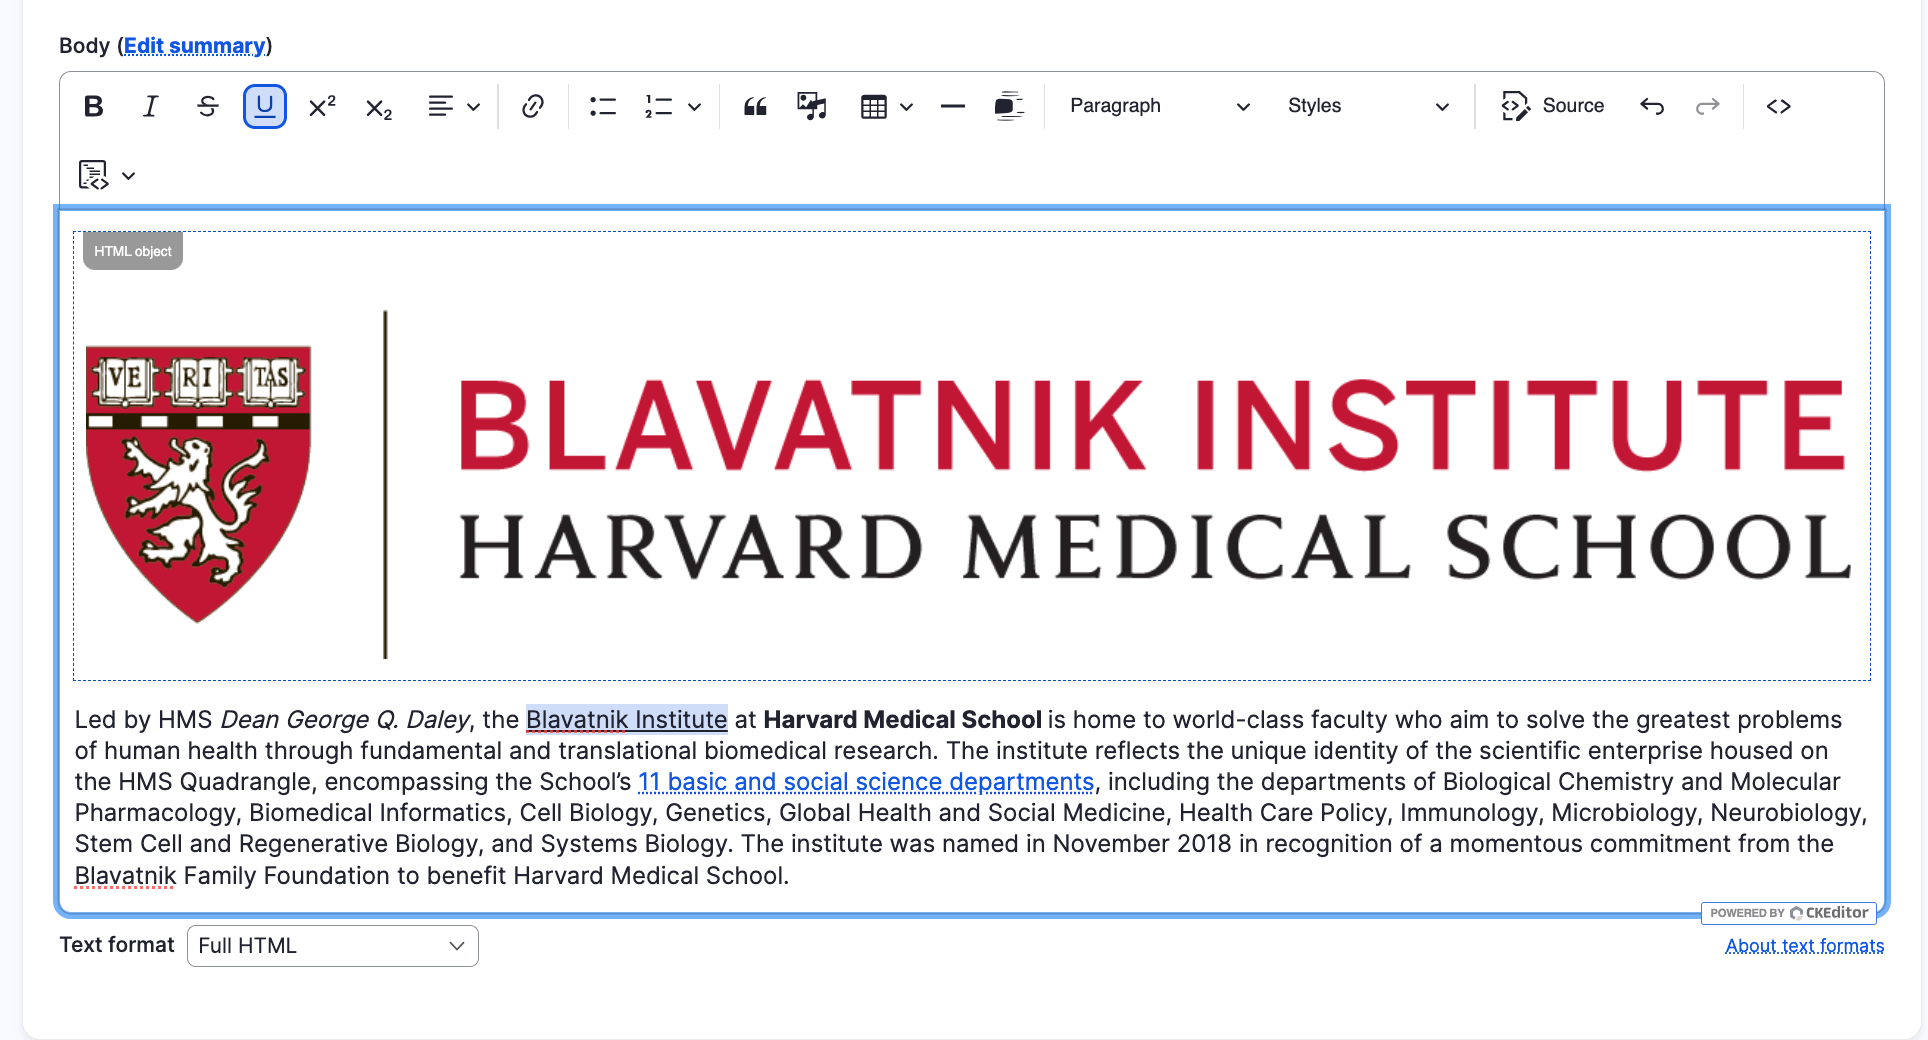Redo the last change

point(1708,106)
